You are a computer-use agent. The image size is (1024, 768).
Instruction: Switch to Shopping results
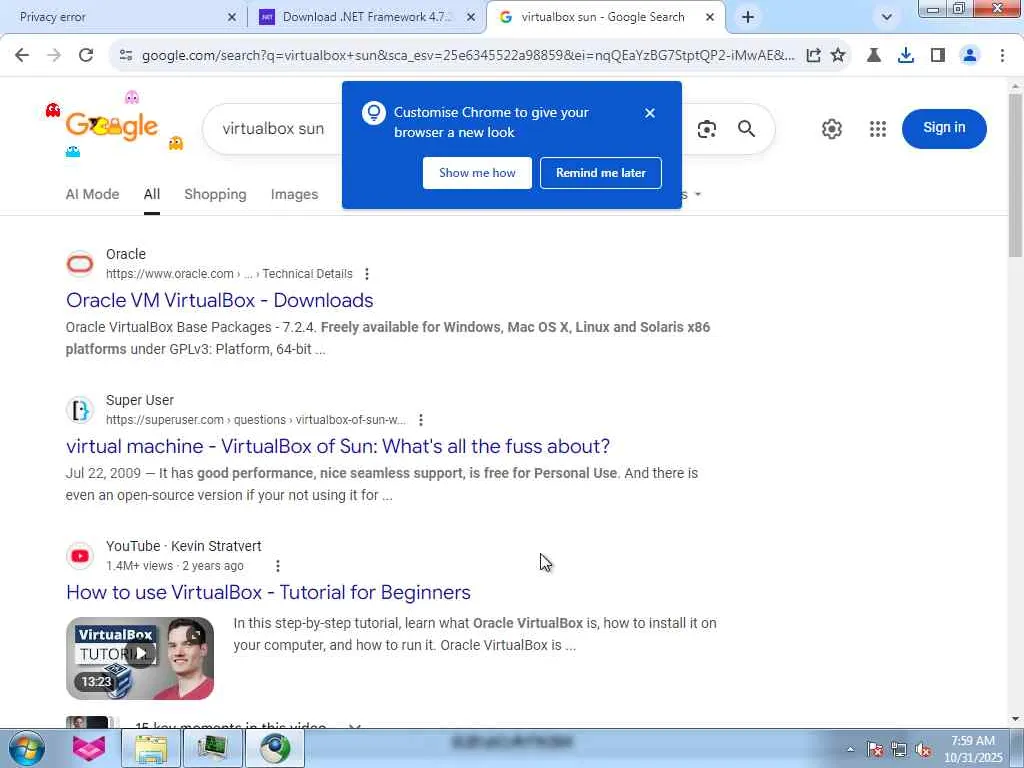[215, 194]
